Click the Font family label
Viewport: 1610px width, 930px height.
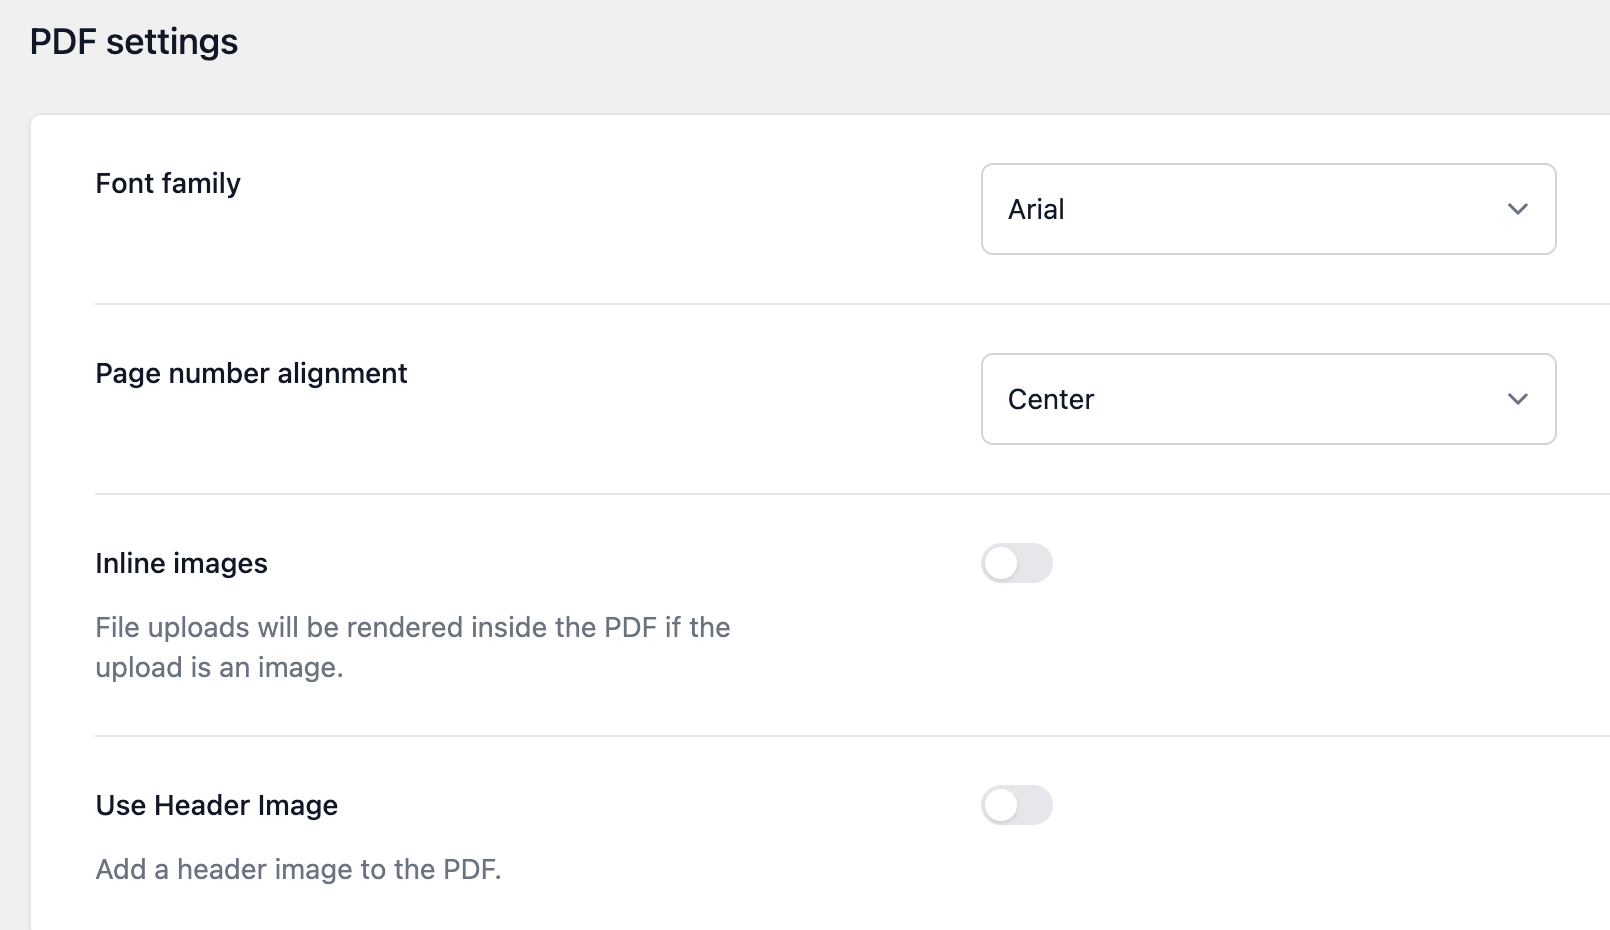point(167,183)
